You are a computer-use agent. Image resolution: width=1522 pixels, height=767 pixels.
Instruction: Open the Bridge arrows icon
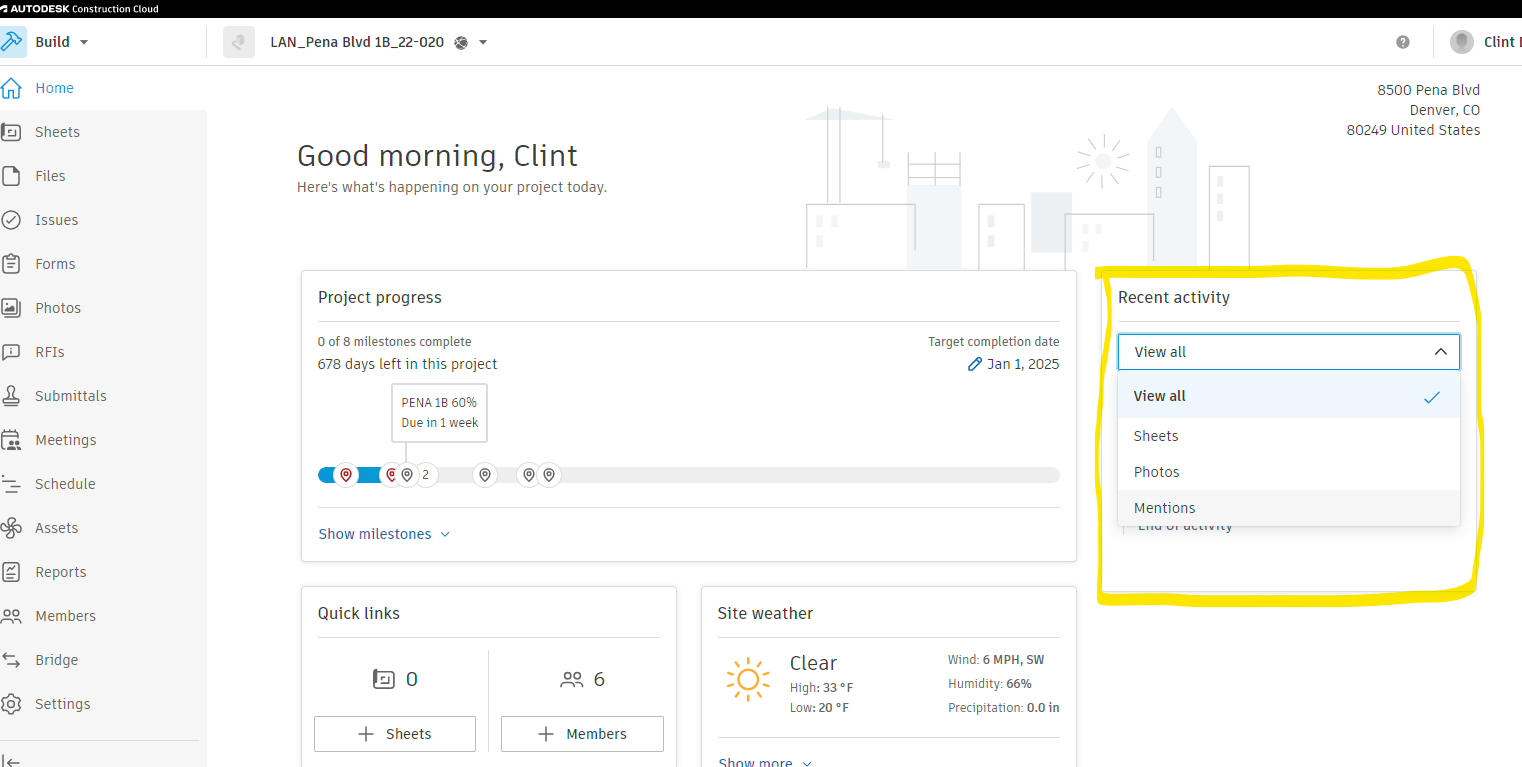coord(12,660)
